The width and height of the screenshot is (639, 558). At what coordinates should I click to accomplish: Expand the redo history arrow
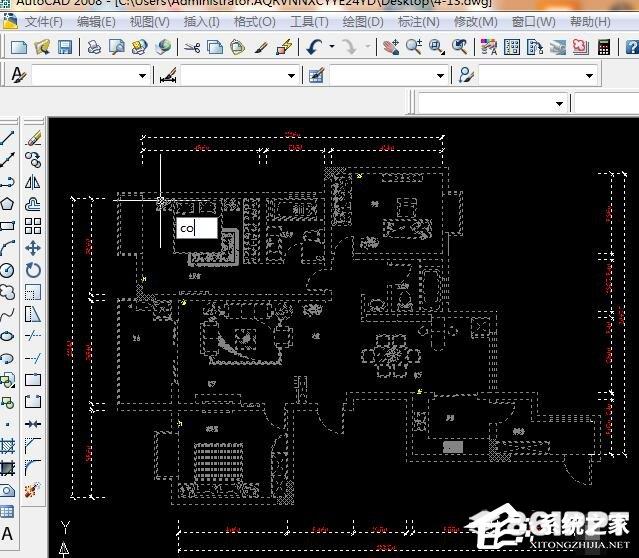[368, 47]
